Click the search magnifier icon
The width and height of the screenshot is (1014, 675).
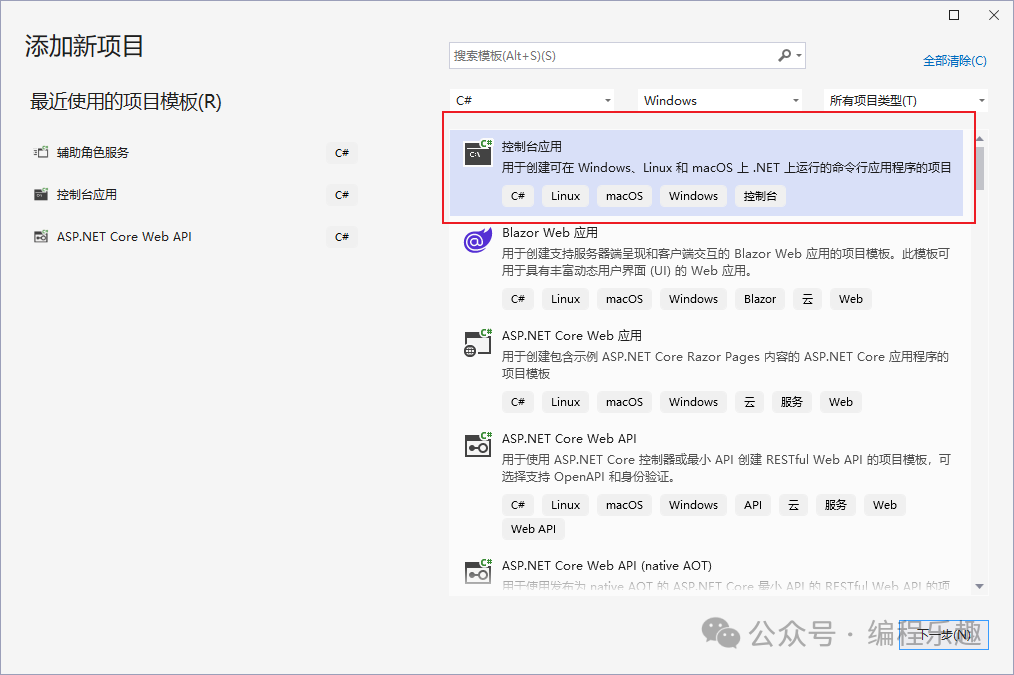[x=784, y=56]
